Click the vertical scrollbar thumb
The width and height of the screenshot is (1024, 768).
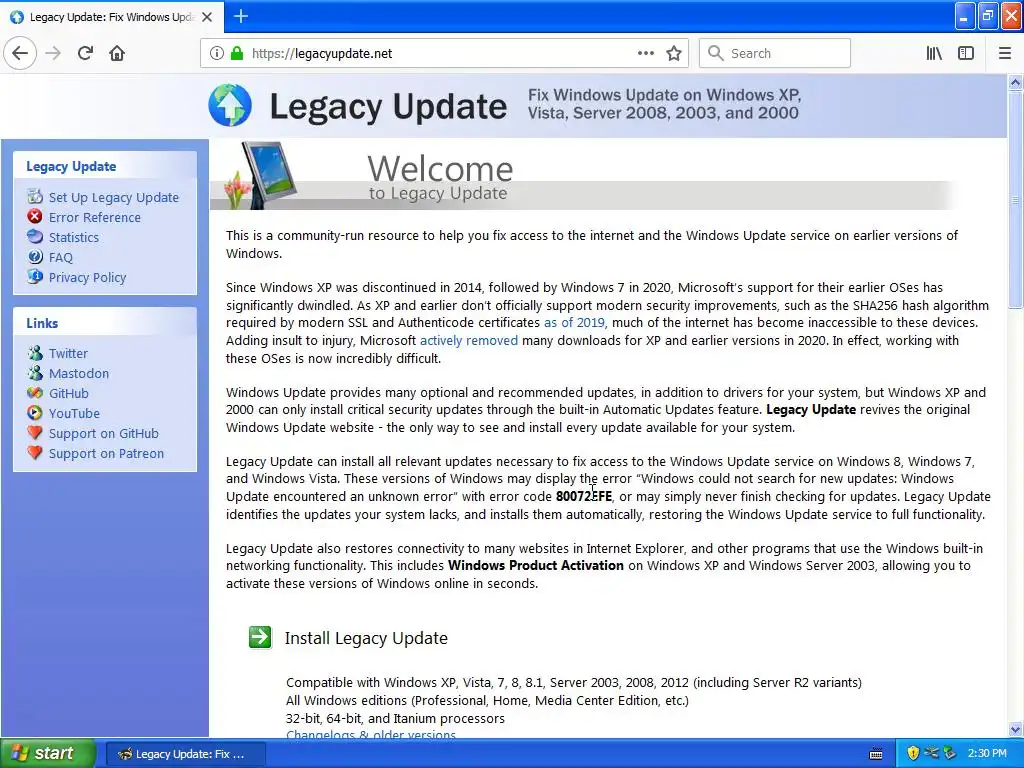(x=1016, y=199)
